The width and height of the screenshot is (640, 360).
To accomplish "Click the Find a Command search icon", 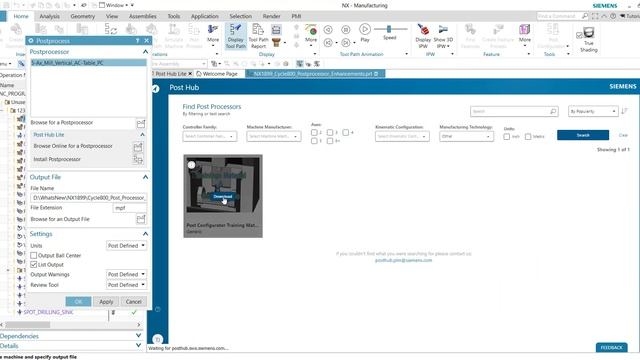I will point(585,16).
